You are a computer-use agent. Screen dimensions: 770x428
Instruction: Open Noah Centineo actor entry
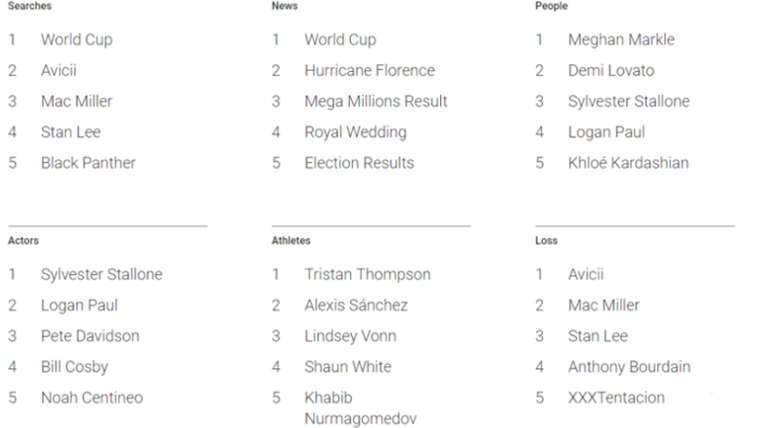[x=91, y=398]
